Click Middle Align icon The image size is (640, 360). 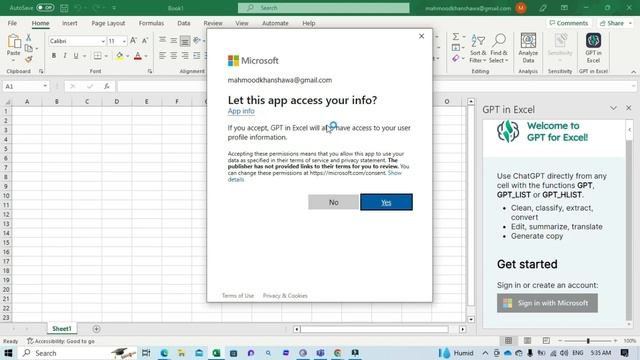pos(174,40)
